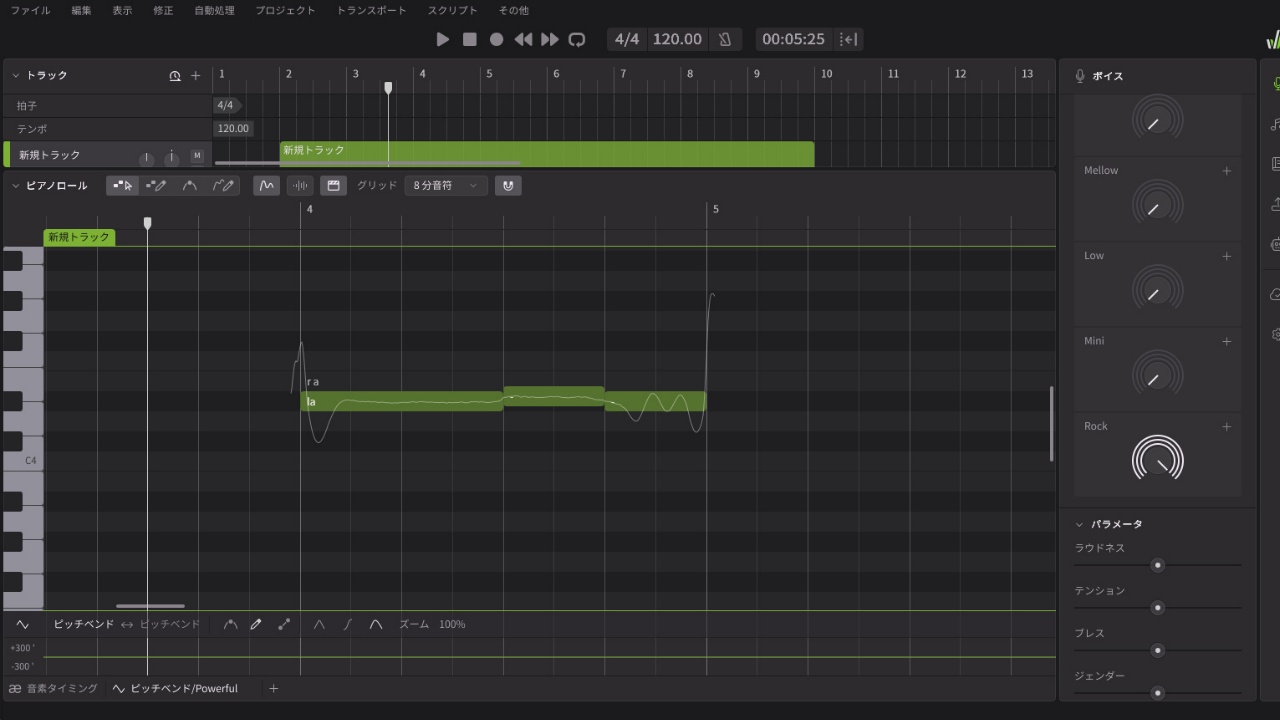1280x720 pixels.
Task: Click the waveform display icon in piano roll toolbar
Action: (300, 185)
